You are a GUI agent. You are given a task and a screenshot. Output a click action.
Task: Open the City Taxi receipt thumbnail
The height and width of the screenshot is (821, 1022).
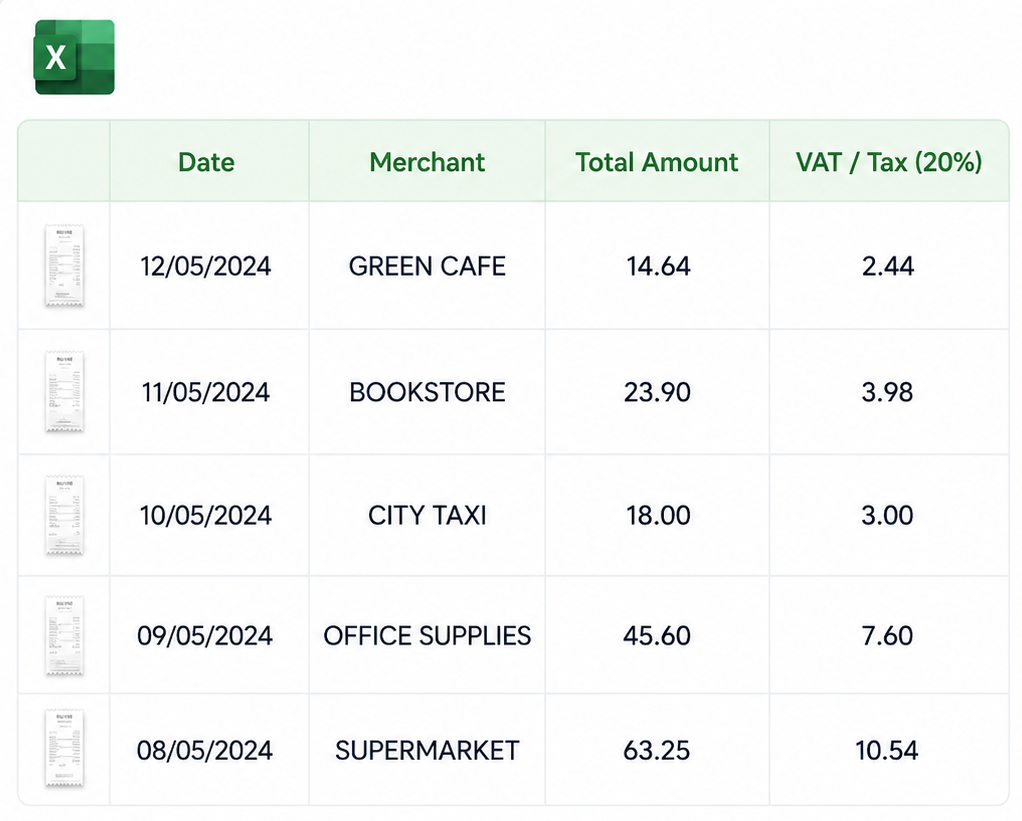click(x=65, y=515)
